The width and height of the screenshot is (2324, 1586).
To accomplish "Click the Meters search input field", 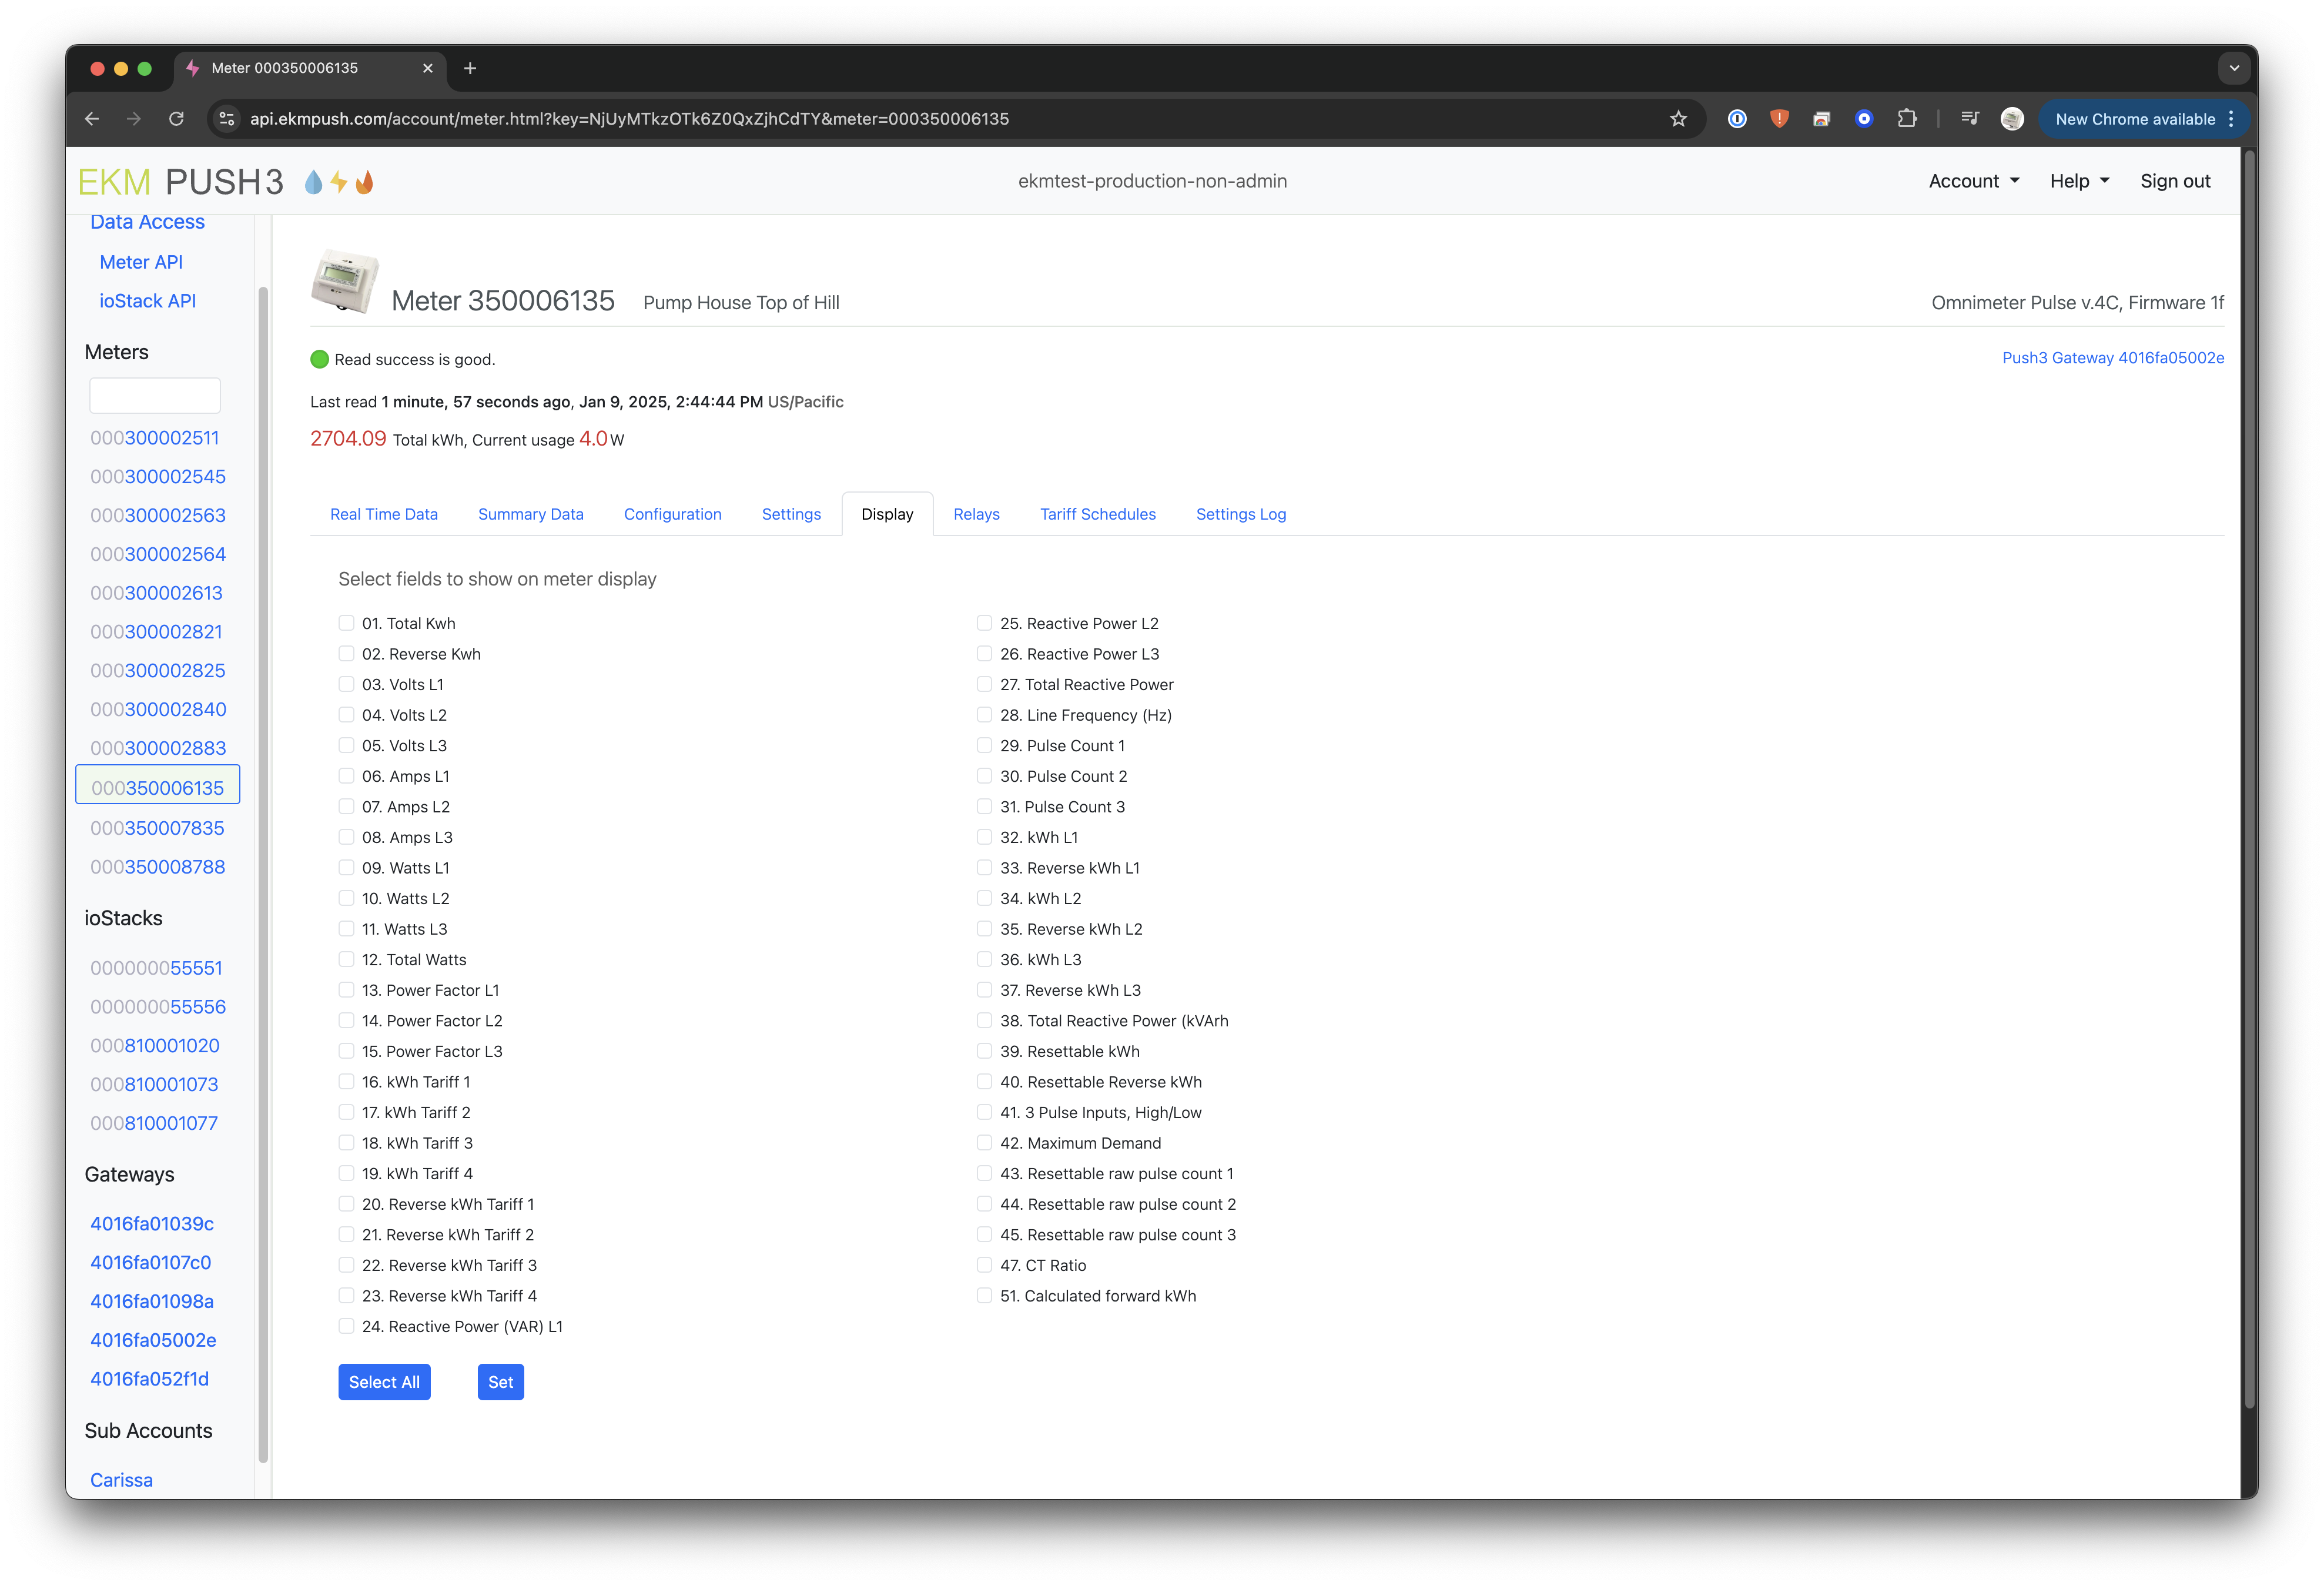I will click(x=155, y=395).
